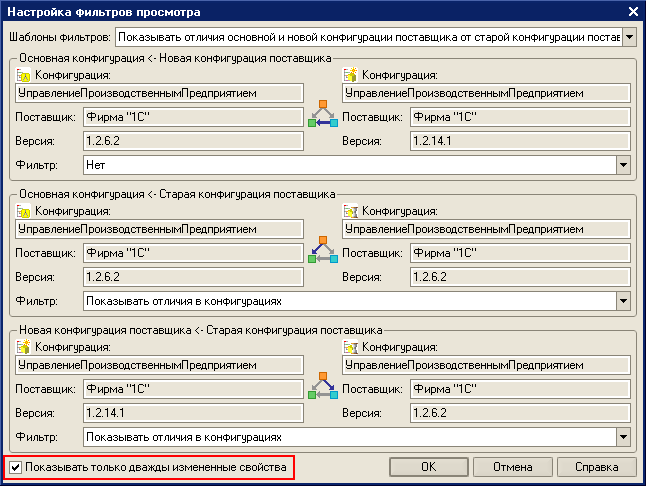Screen dimensions: 646x486
Task: Click group title 'Основная конфигурация <- Старая конфигурация поставщика'
Action: (x=177, y=194)
